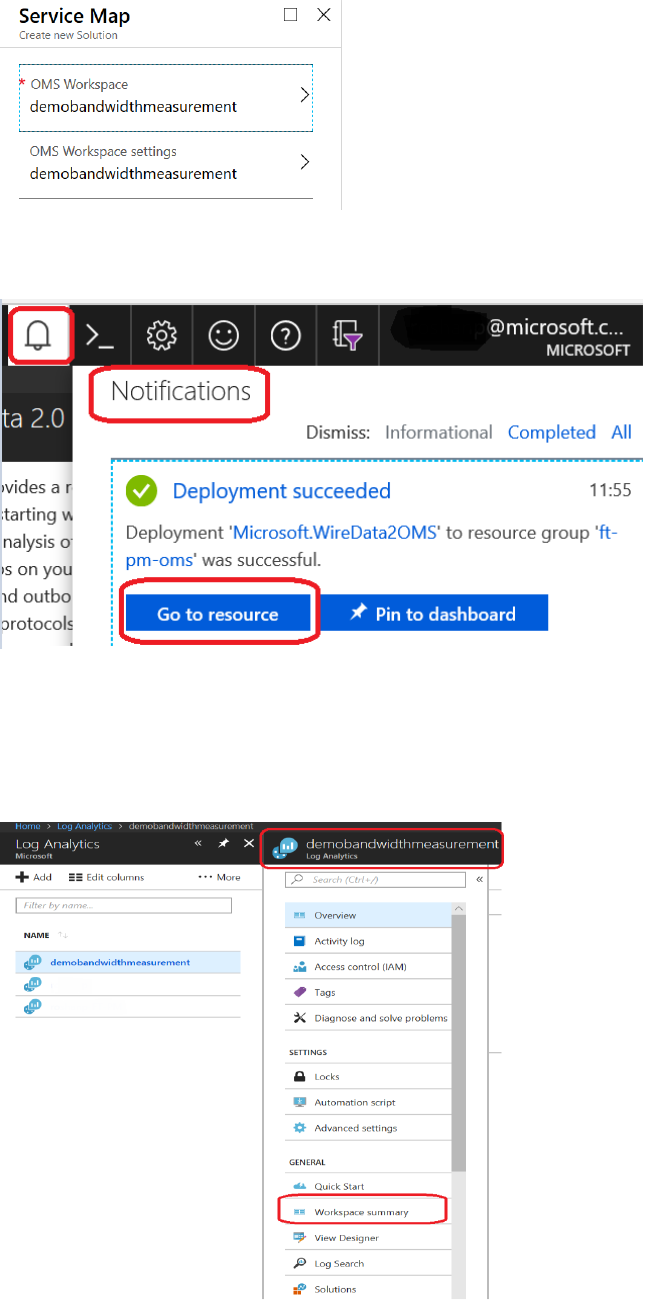Open the Microsoft.WireData2OMS deployment link
Viewport: 646px width, 1303px height.
335,533
